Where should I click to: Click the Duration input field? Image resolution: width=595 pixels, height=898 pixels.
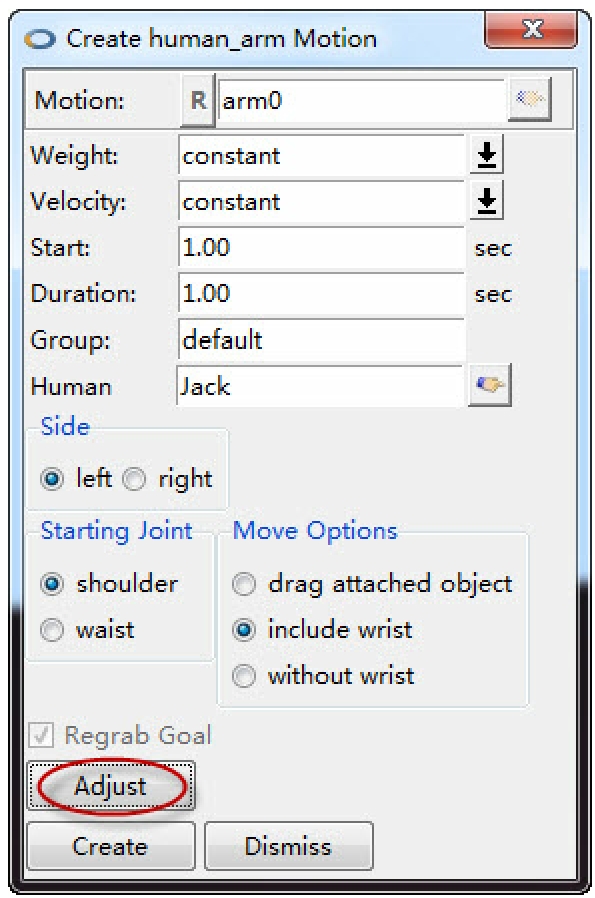pos(321,293)
